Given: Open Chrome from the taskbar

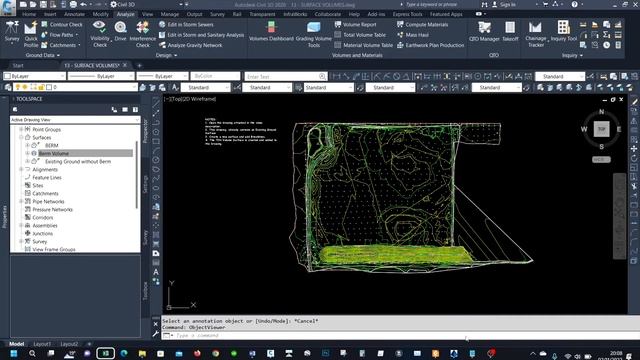Looking at the screenshot, I should click(x=216, y=353).
